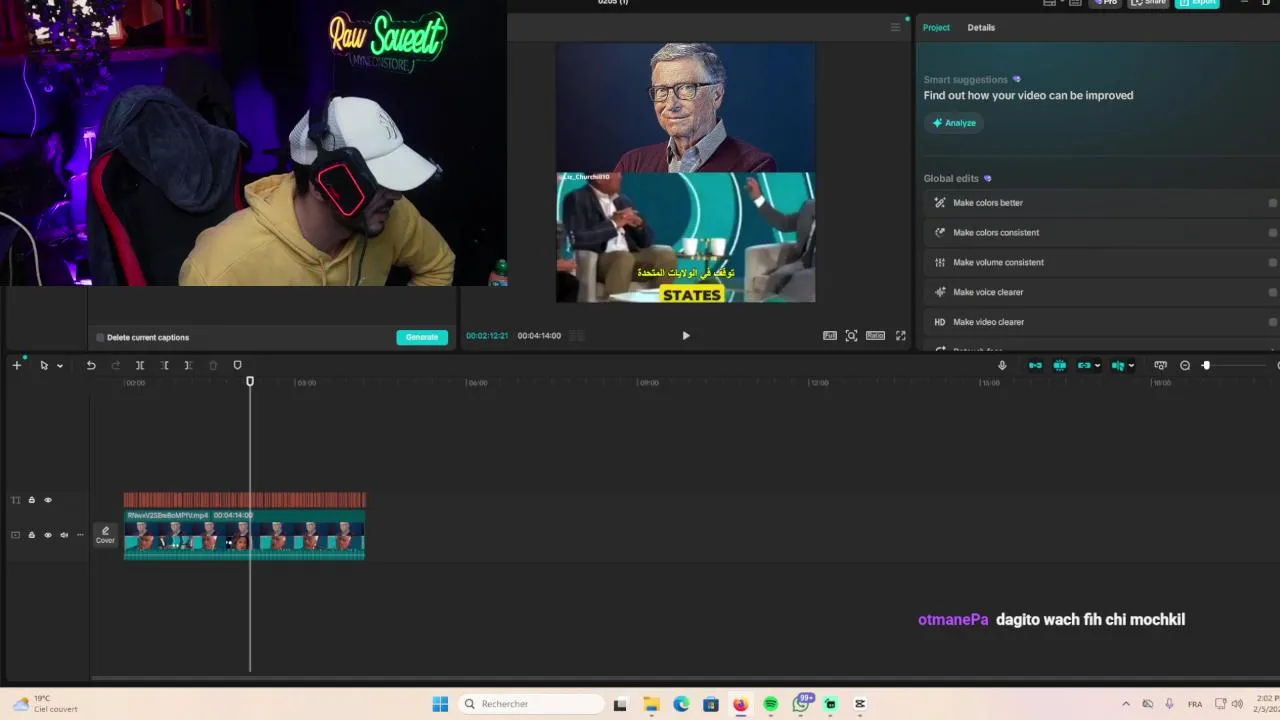The width and height of the screenshot is (1280, 720).
Task: Click the microphone record voiceover icon
Action: (x=1002, y=366)
